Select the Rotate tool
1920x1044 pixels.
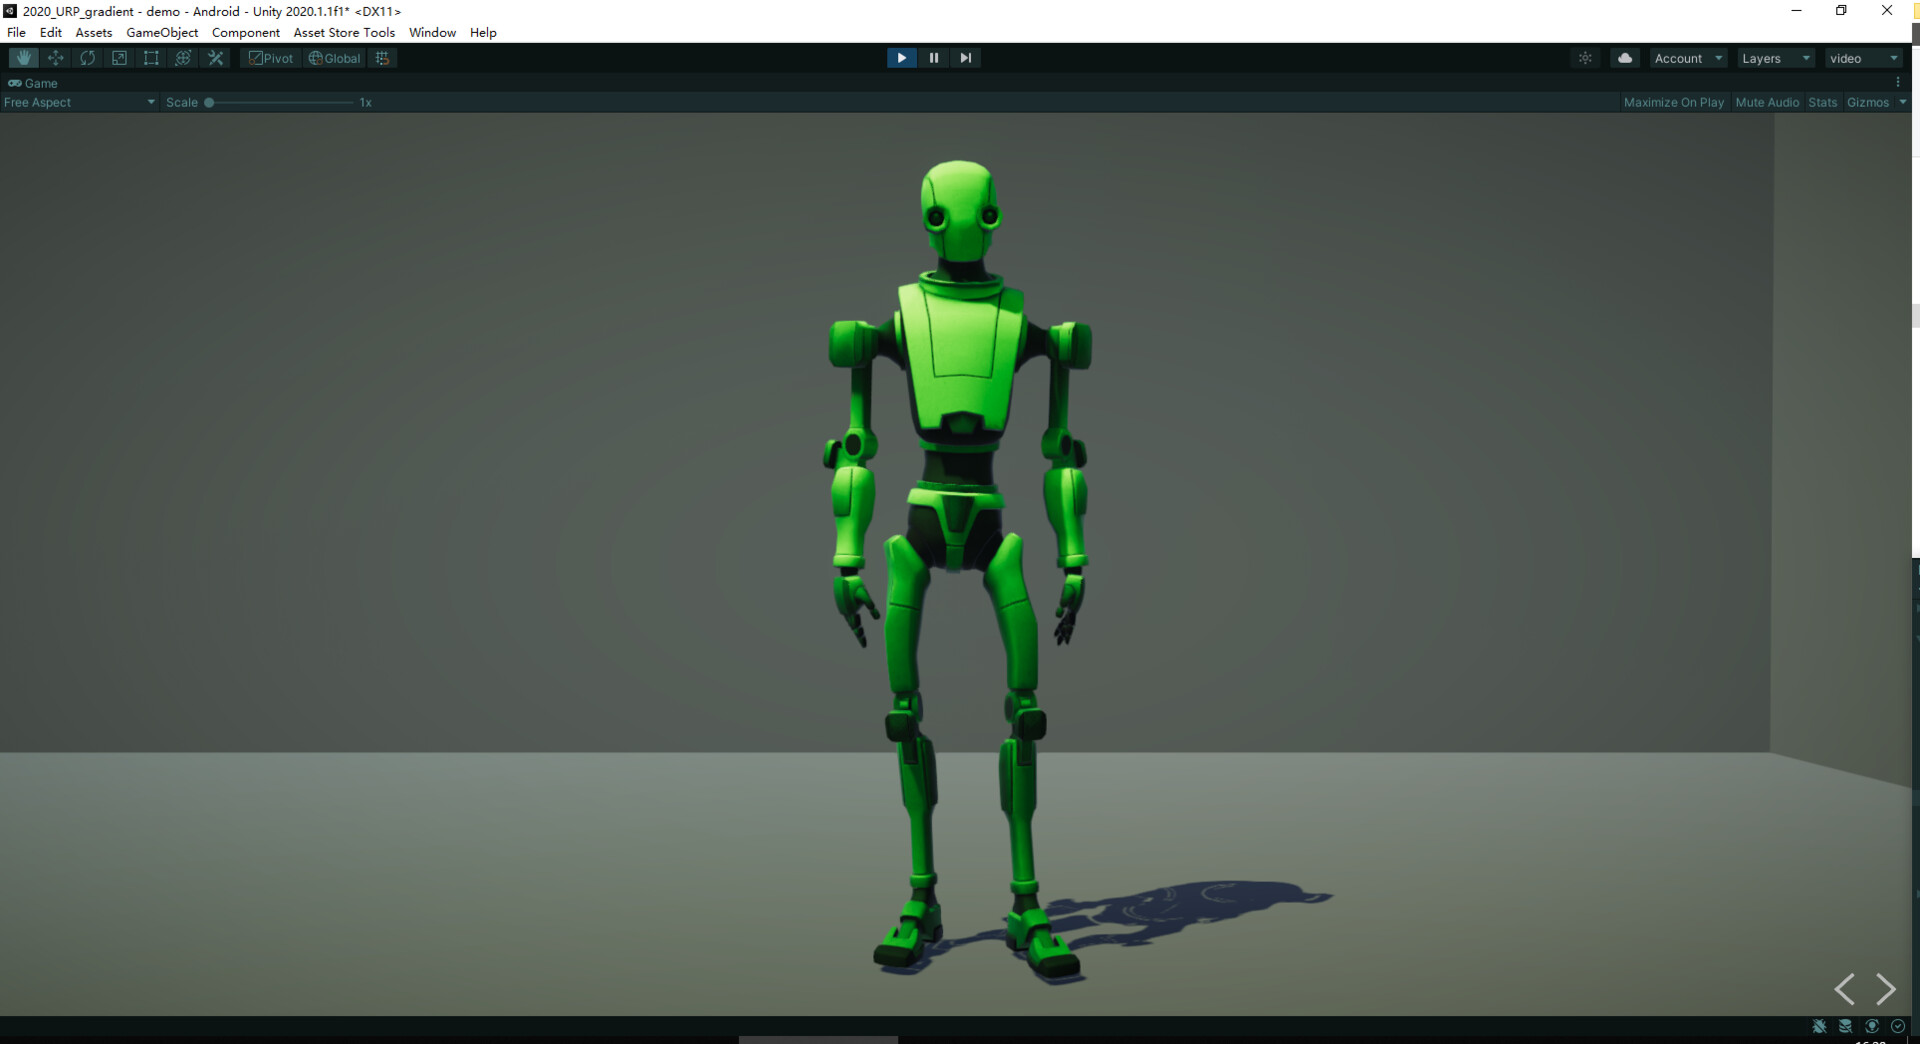click(88, 58)
